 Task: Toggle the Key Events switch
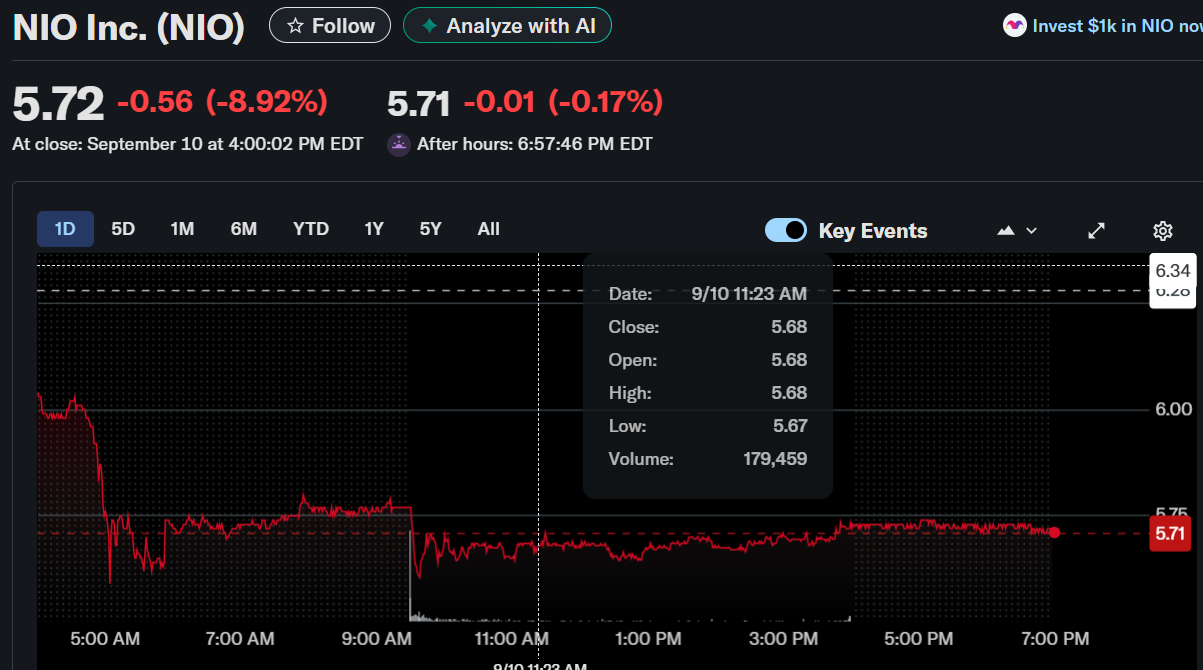786,230
